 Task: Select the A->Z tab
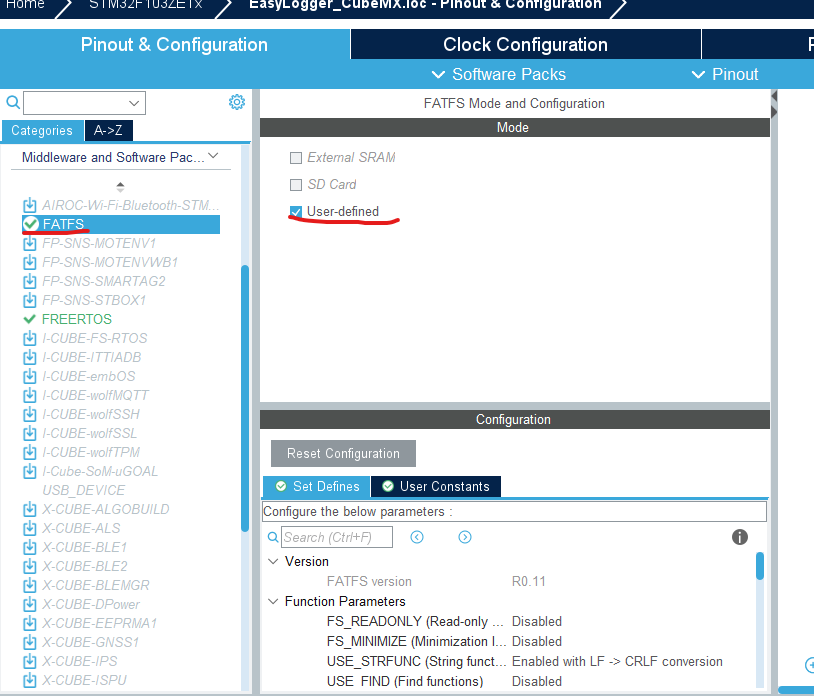[x=108, y=130]
